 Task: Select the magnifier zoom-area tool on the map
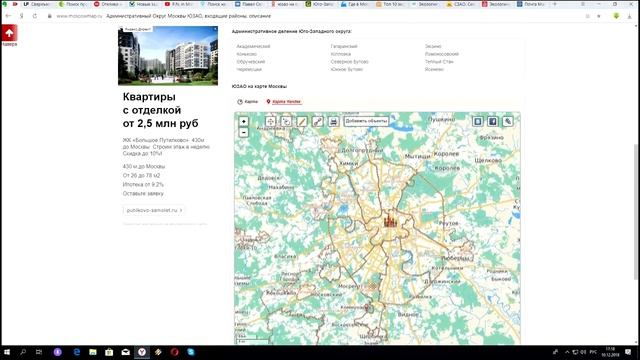286,121
